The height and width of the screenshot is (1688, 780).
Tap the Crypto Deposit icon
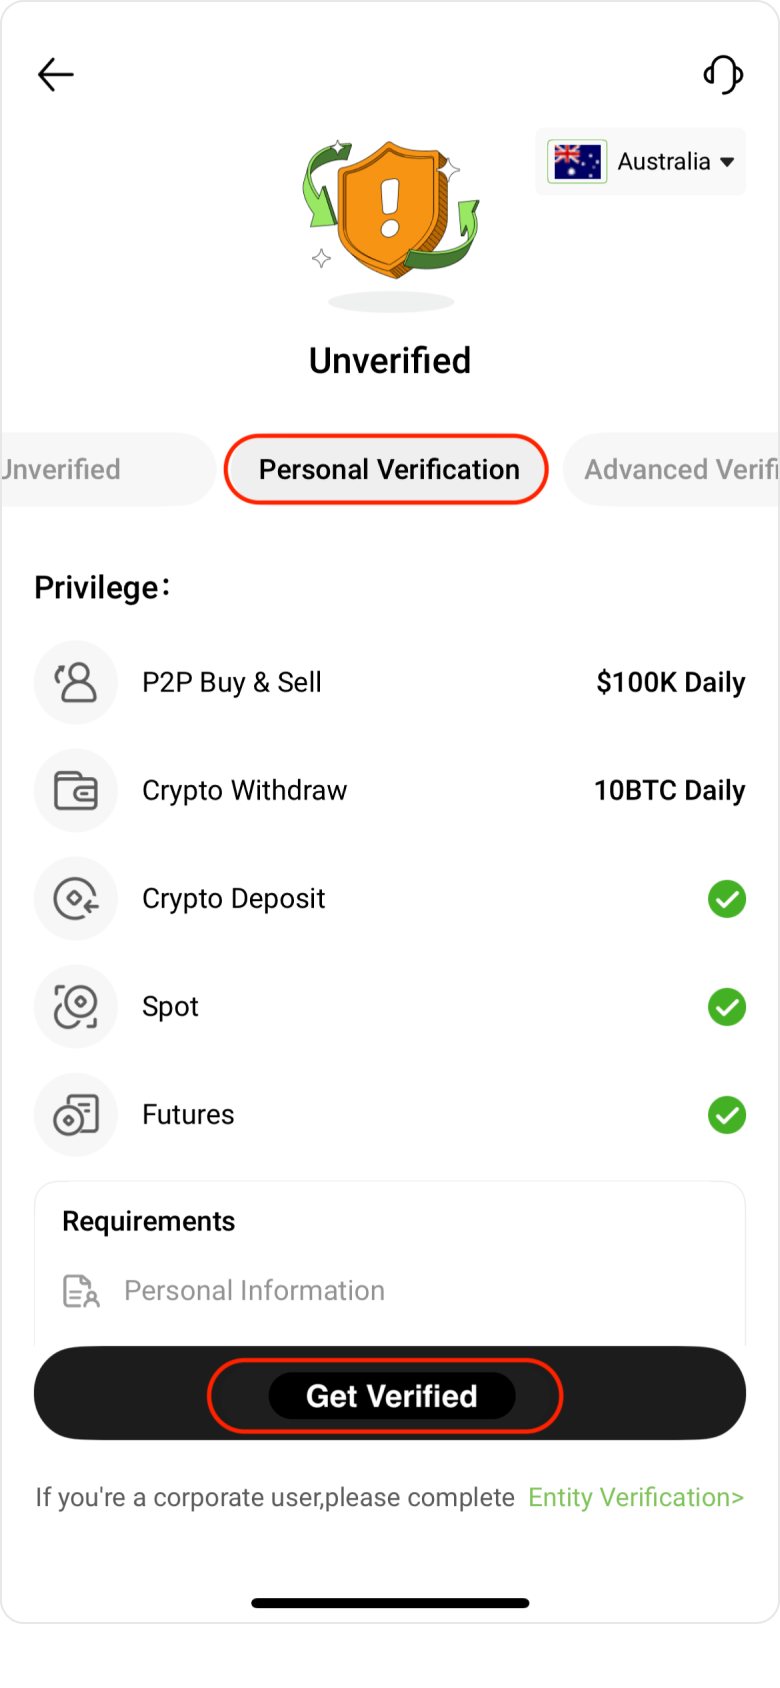tap(76, 898)
